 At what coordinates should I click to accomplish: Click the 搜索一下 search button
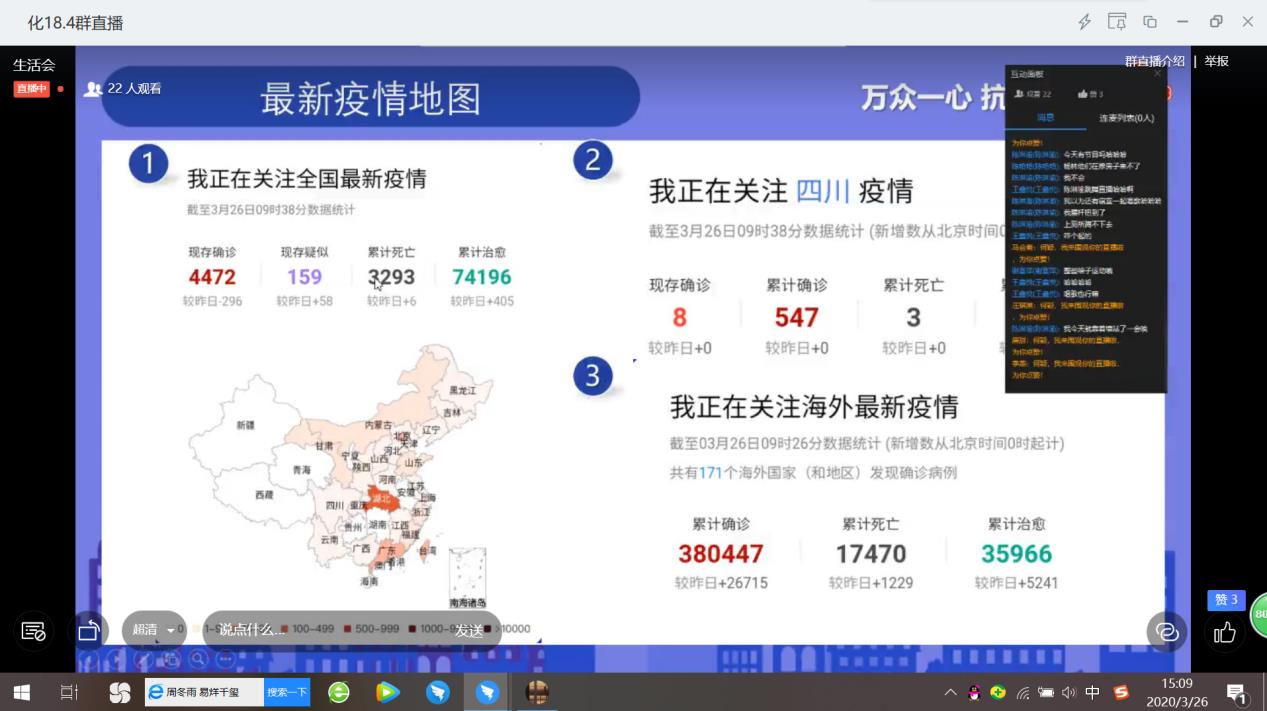[288, 692]
